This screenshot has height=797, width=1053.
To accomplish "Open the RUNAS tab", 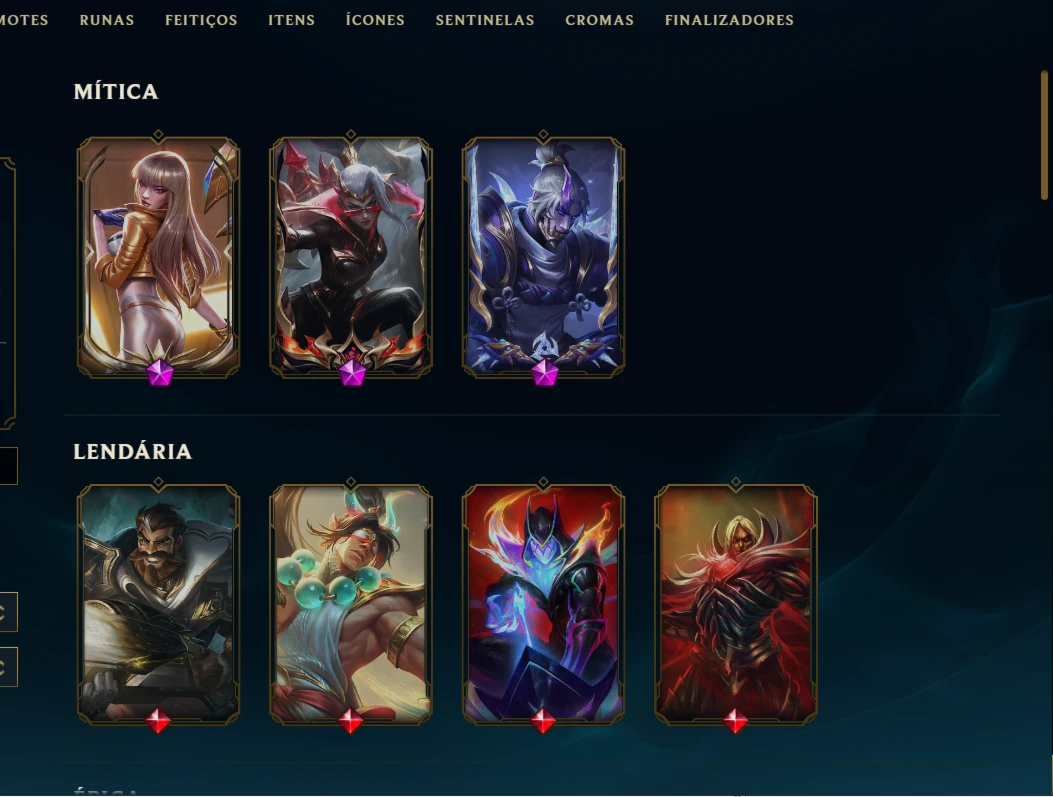I will (107, 20).
